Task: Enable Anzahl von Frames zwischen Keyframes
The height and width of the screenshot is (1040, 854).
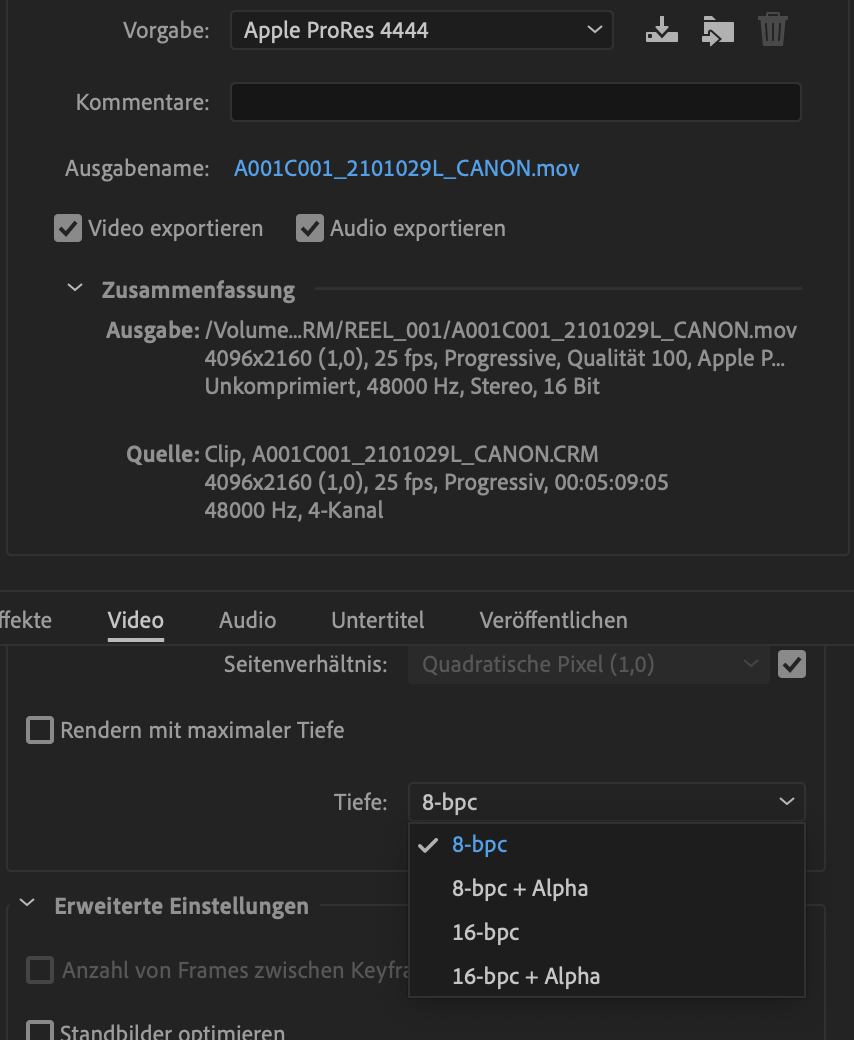Action: (x=41, y=970)
